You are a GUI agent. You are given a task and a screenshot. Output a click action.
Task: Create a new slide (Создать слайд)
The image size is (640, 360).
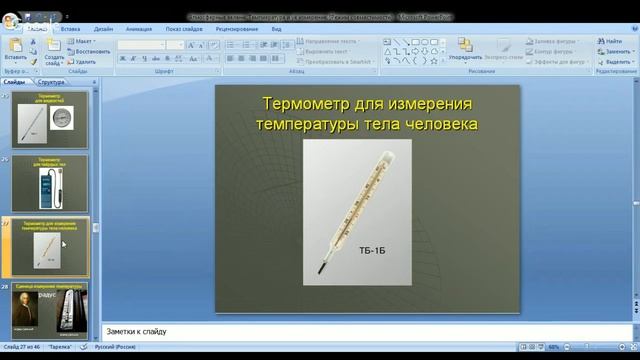tap(54, 51)
